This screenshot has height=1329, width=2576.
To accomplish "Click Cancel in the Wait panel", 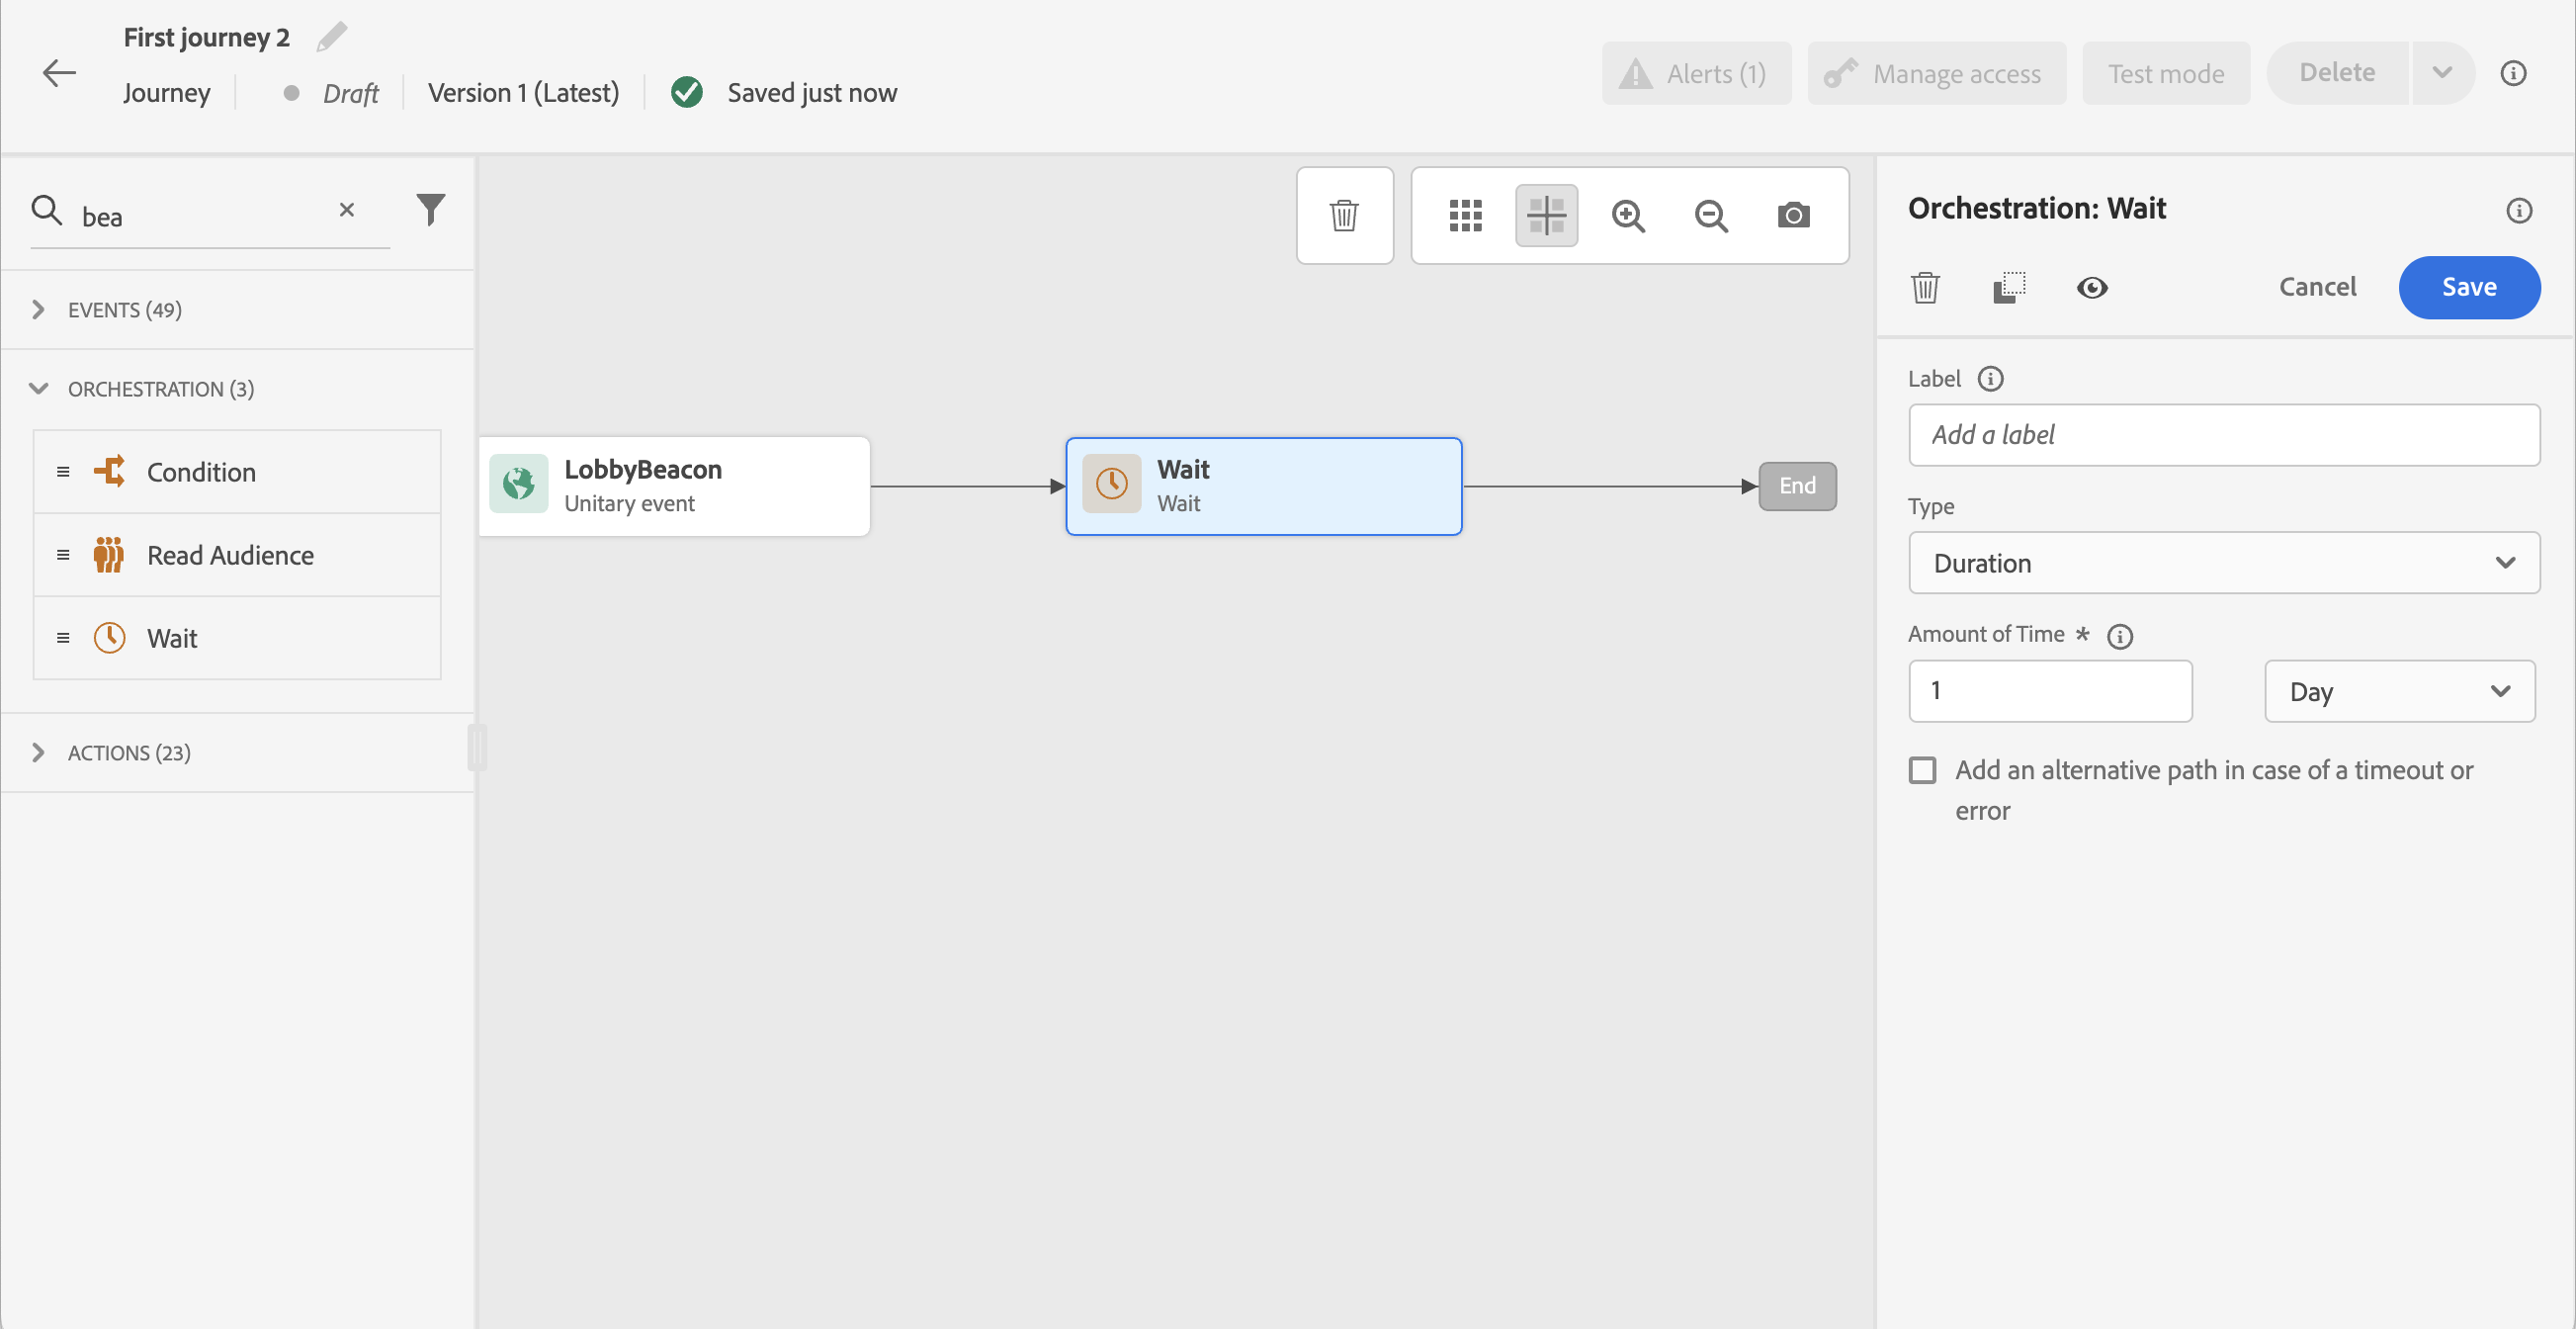I will click(2316, 287).
